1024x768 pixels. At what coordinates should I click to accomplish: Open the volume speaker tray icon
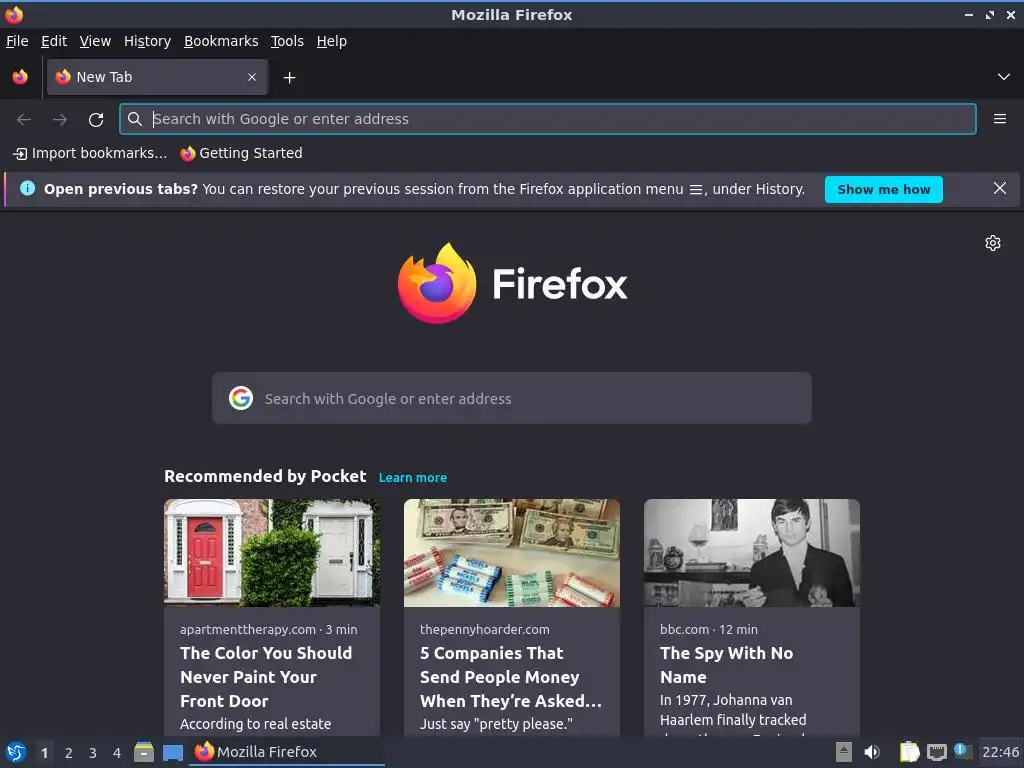click(x=872, y=752)
